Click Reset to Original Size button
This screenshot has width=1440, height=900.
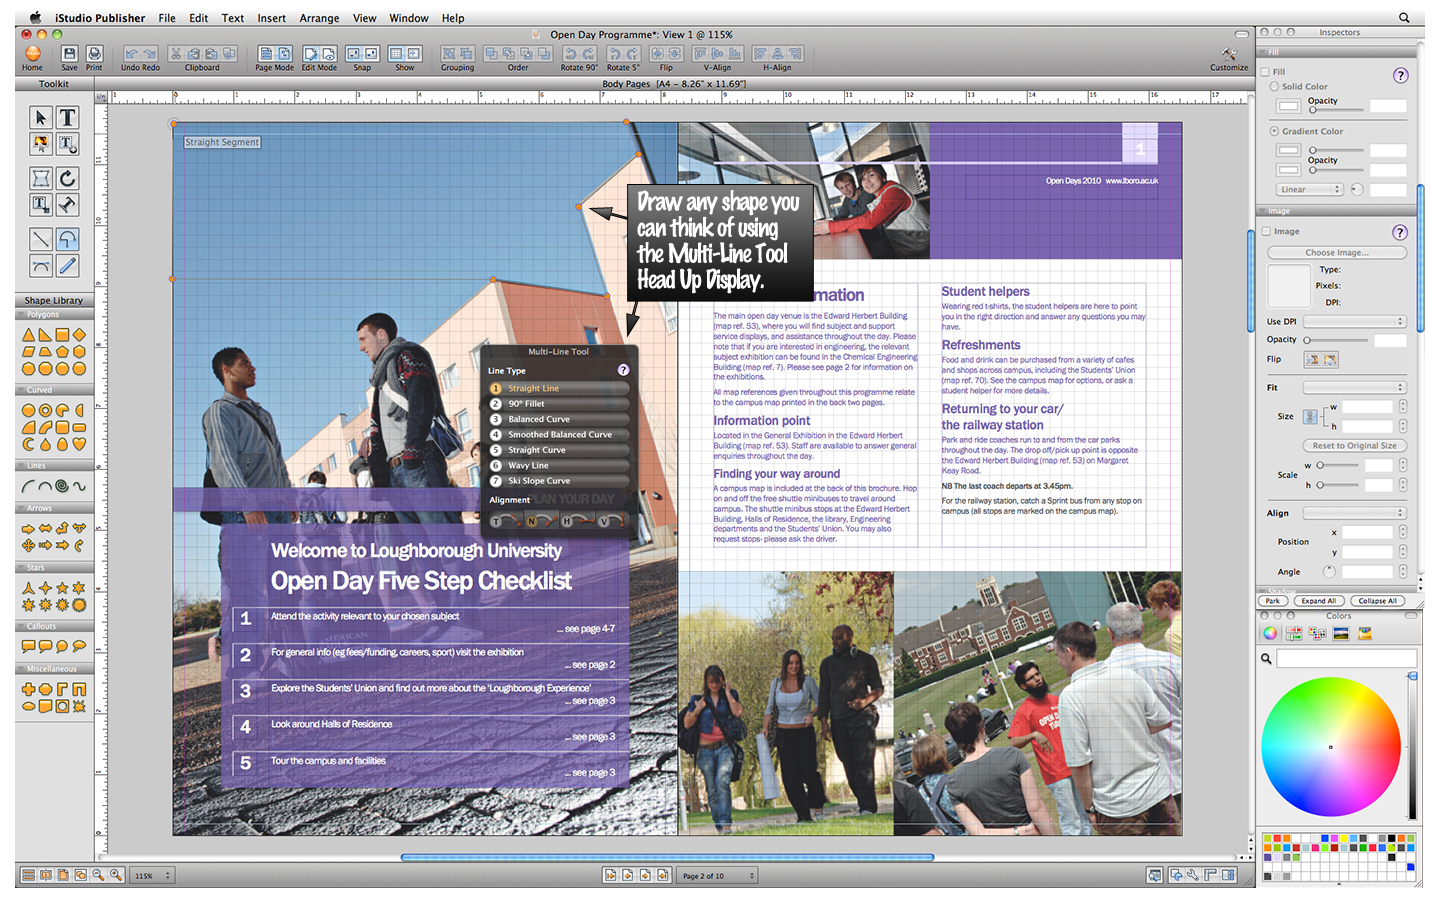pyautogui.click(x=1355, y=446)
